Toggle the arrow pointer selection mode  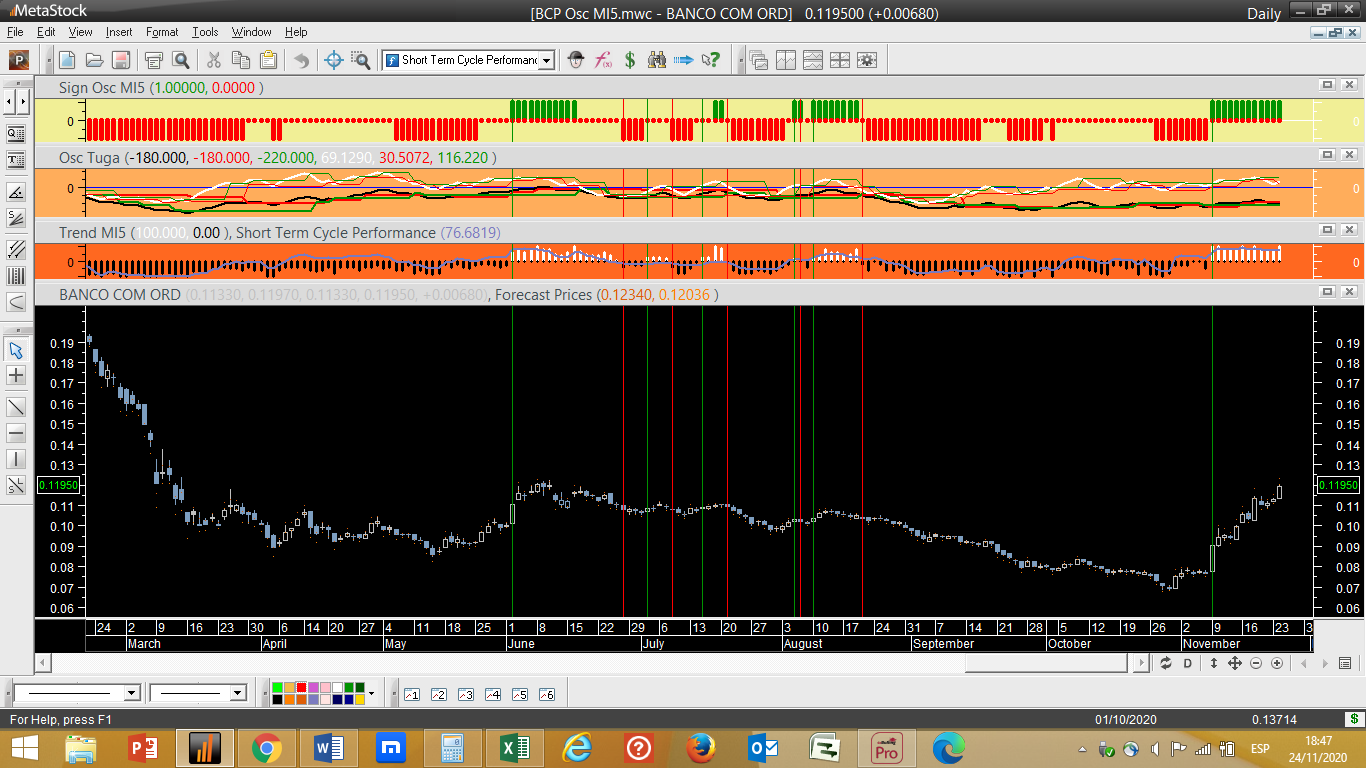pos(16,350)
